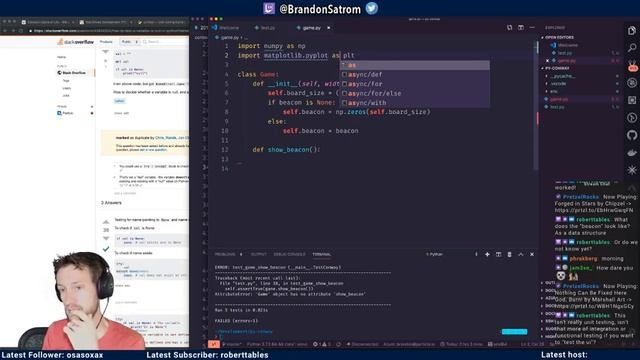640x360 pixels.
Task: Click the 'class Game:' line in the editor
Action: [x=258, y=74]
